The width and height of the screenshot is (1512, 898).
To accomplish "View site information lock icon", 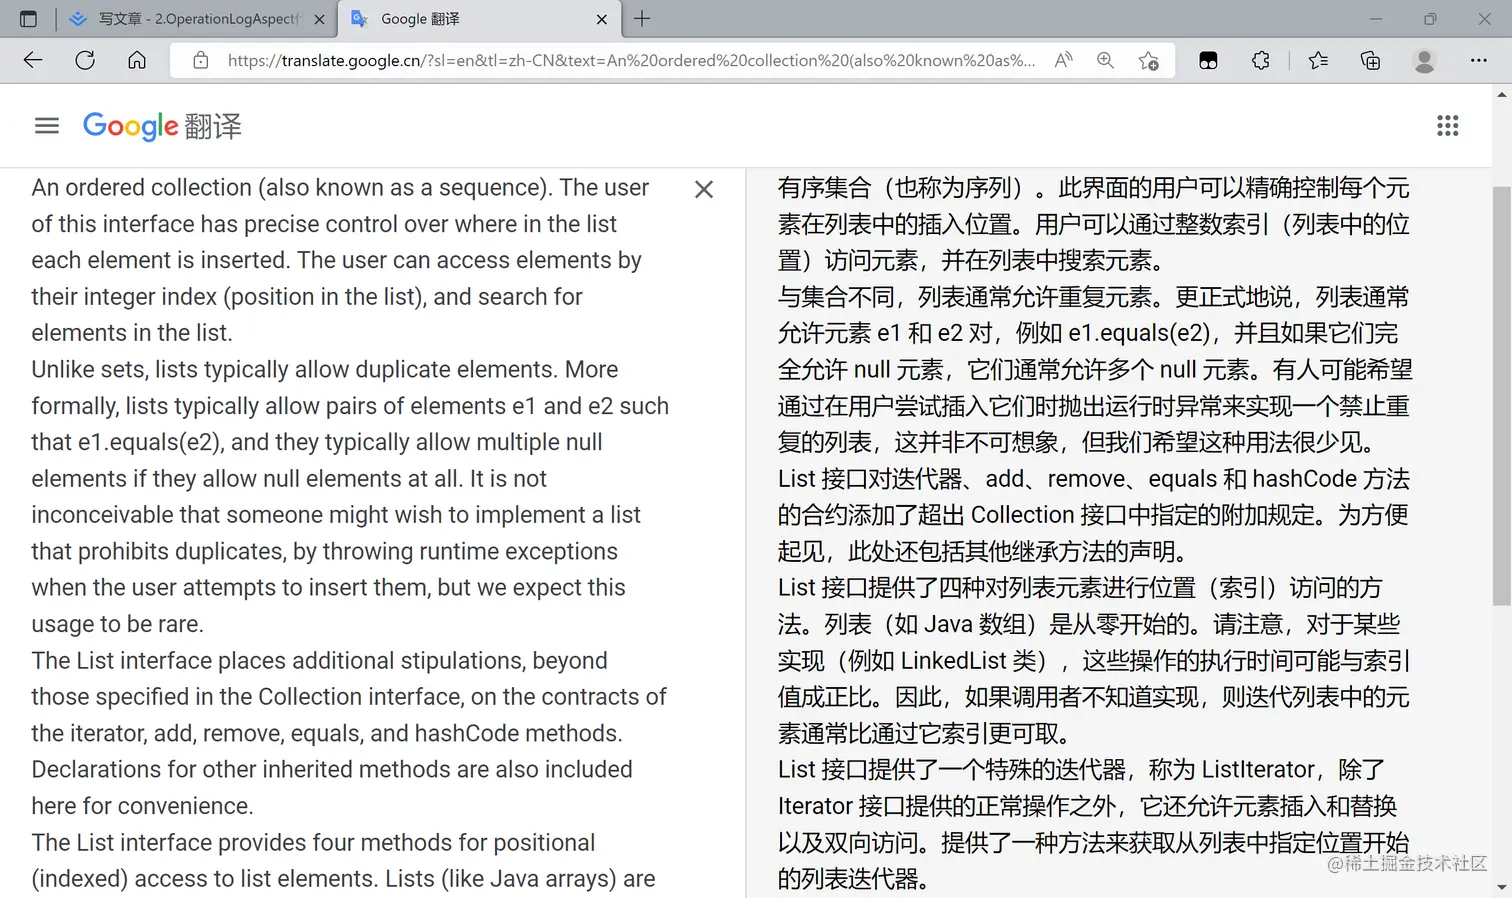I will coord(201,60).
